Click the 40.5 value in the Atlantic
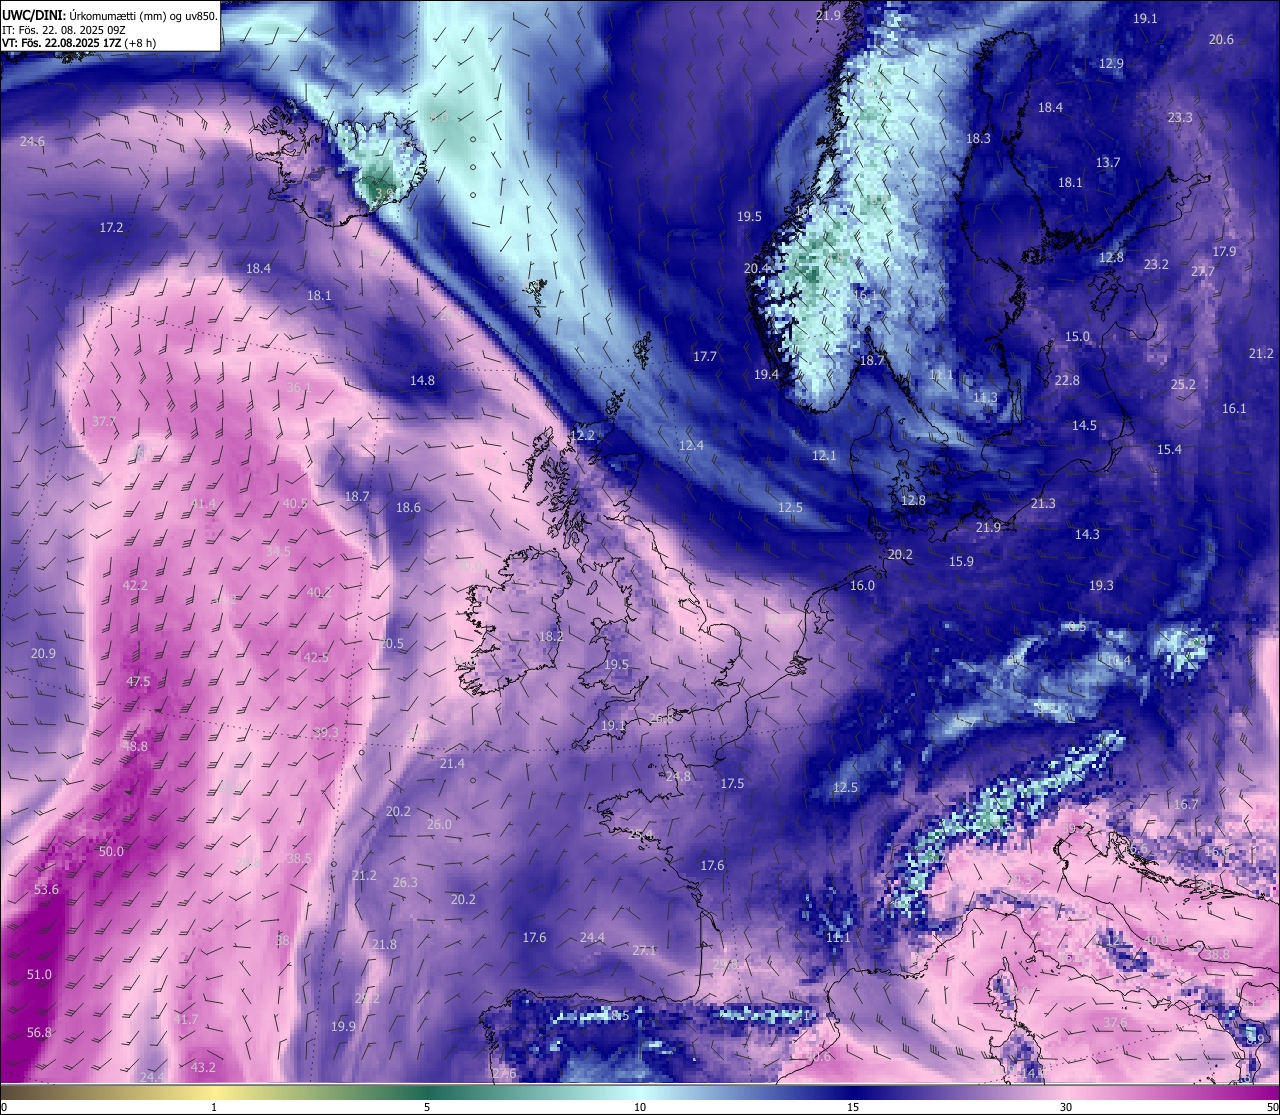Screen dimensions: 1280x1115 (x=295, y=504)
